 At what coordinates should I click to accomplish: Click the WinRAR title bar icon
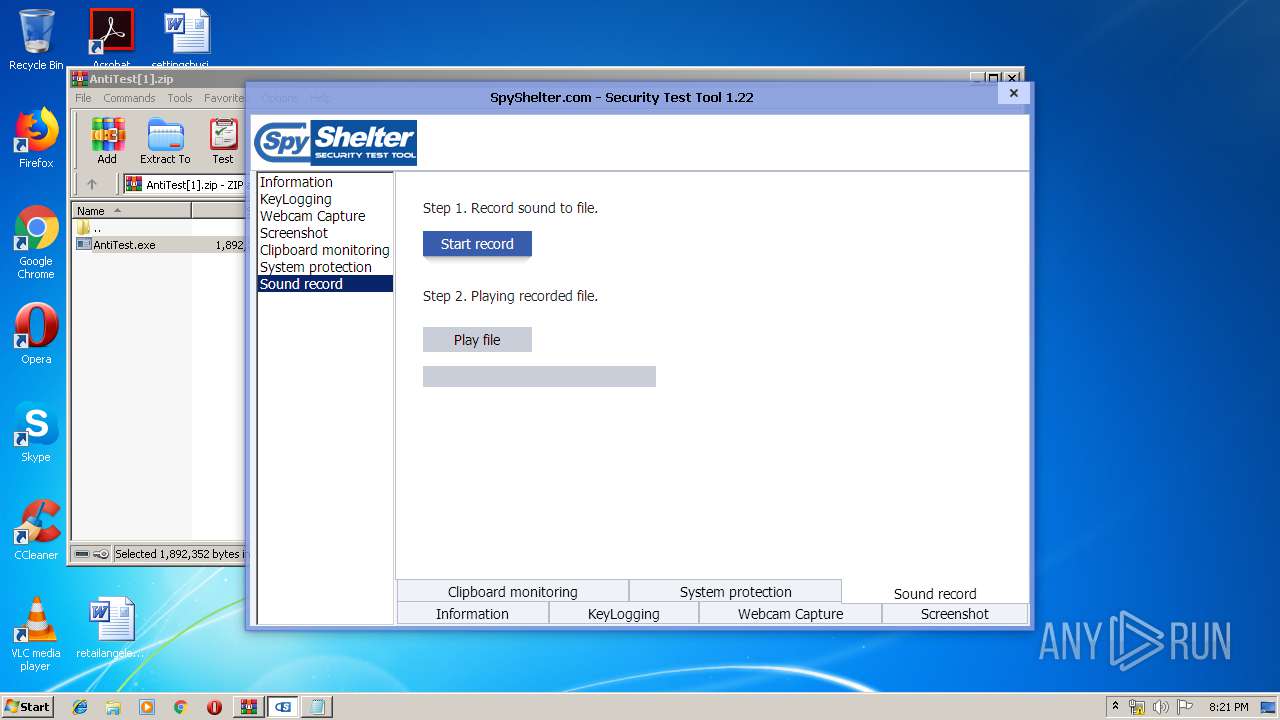coord(80,79)
